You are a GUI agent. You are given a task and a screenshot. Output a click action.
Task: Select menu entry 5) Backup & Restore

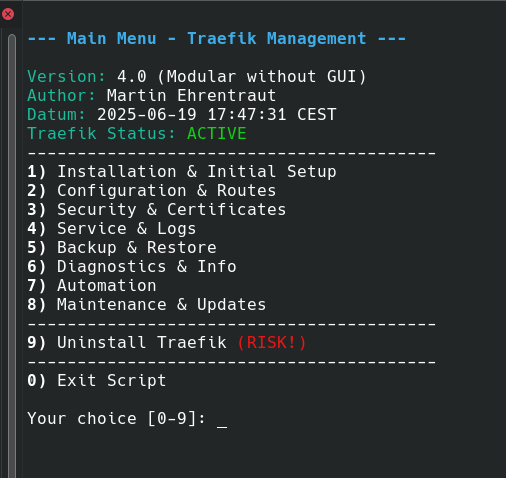(x=122, y=248)
